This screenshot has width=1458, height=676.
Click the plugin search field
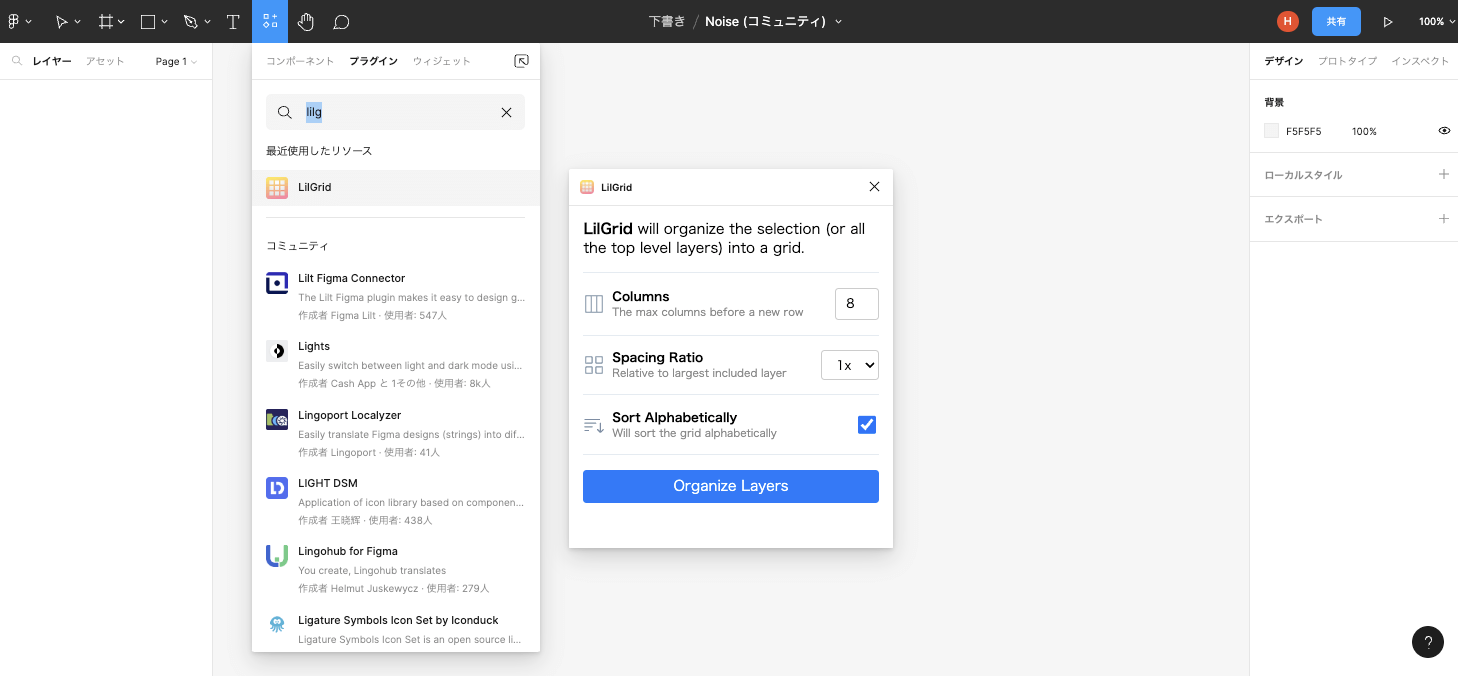(x=395, y=112)
